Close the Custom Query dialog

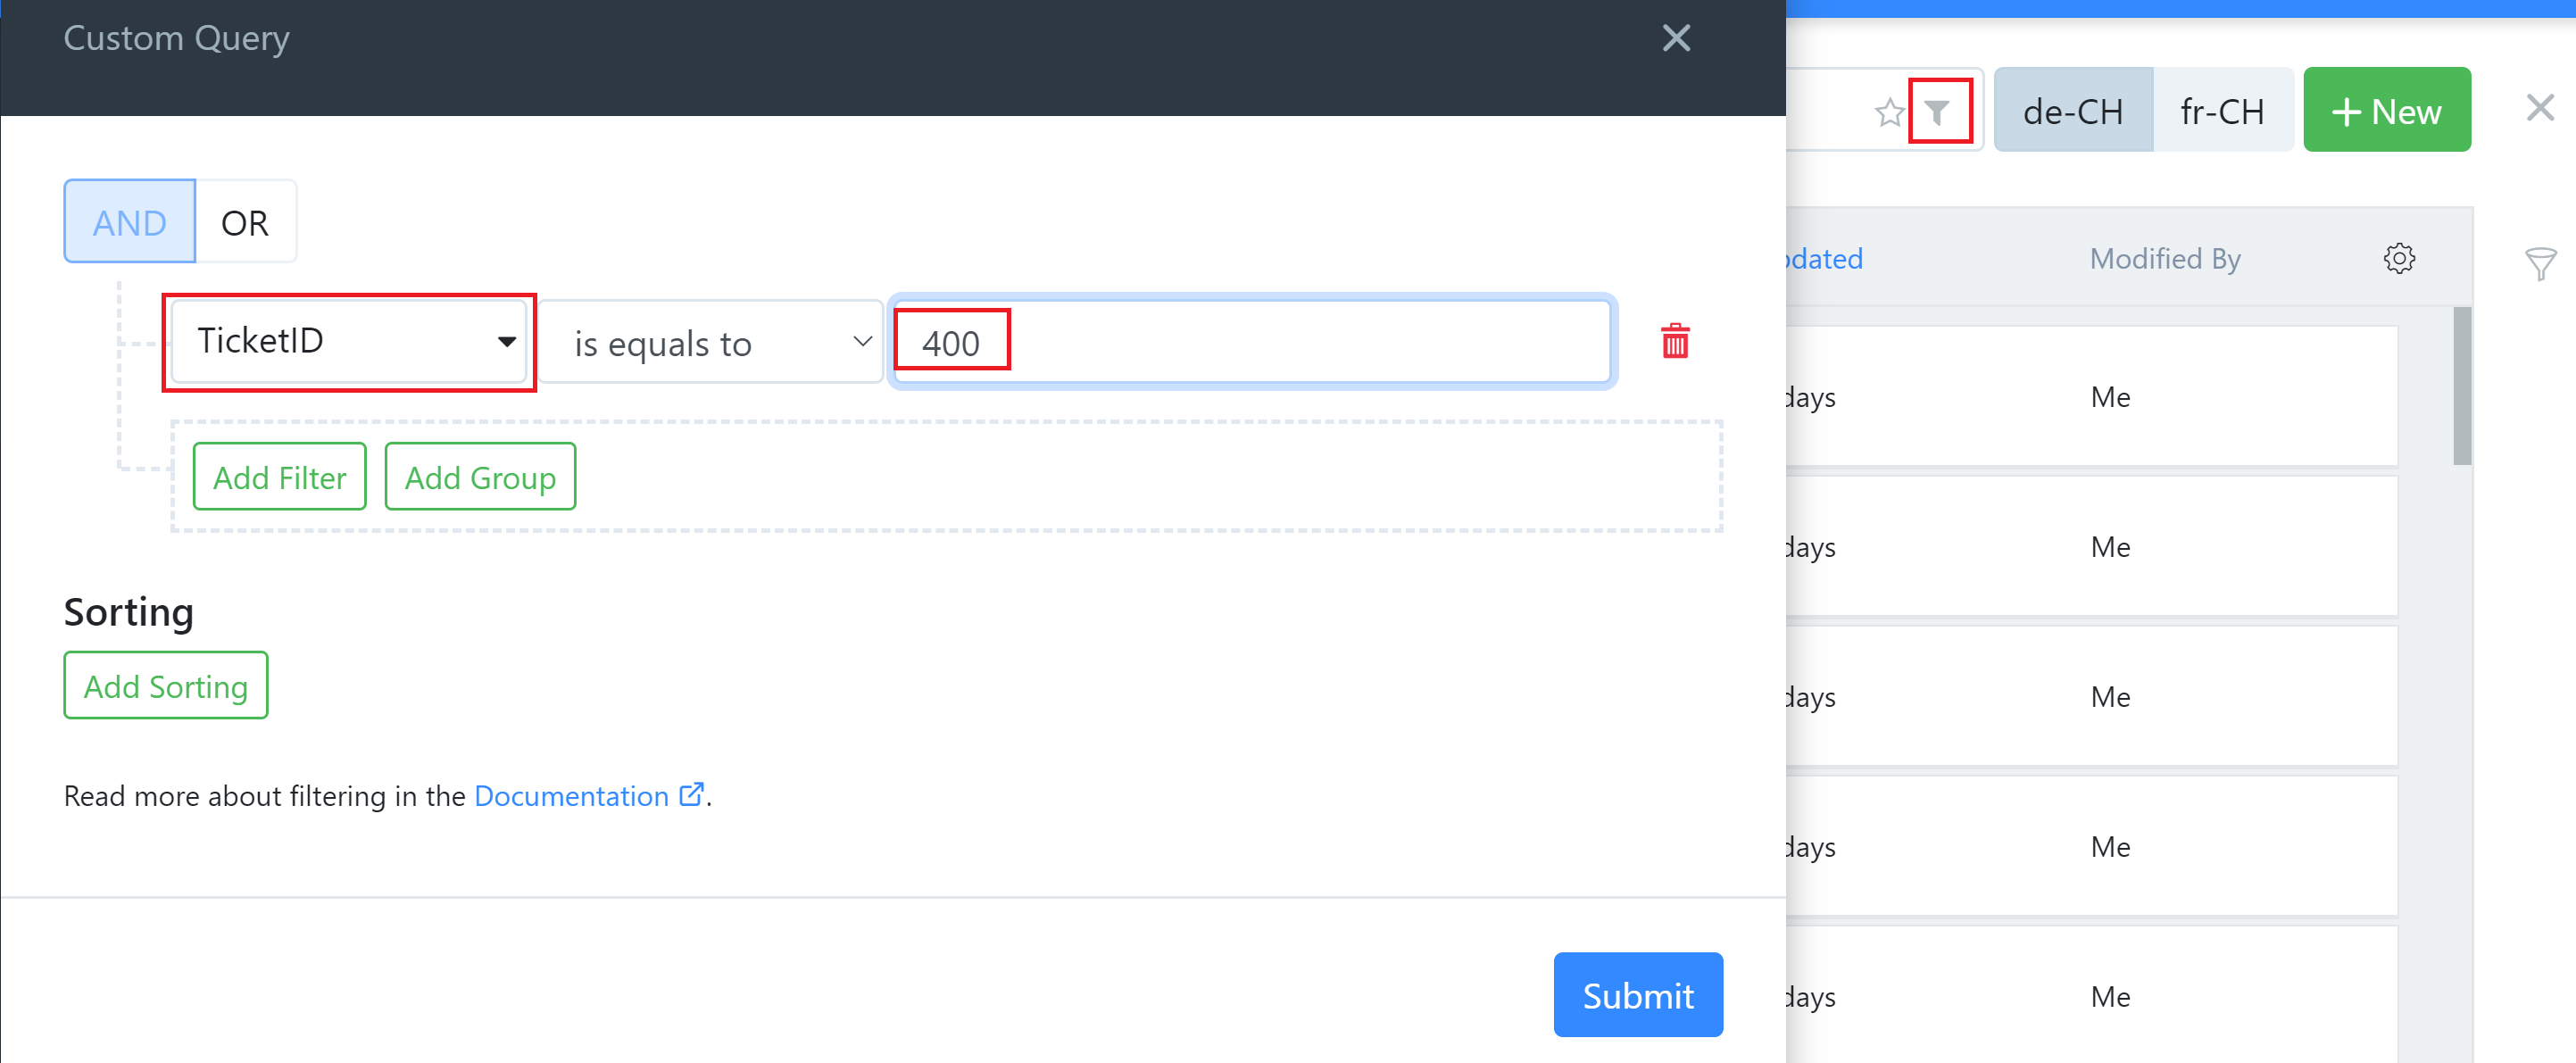point(1676,38)
